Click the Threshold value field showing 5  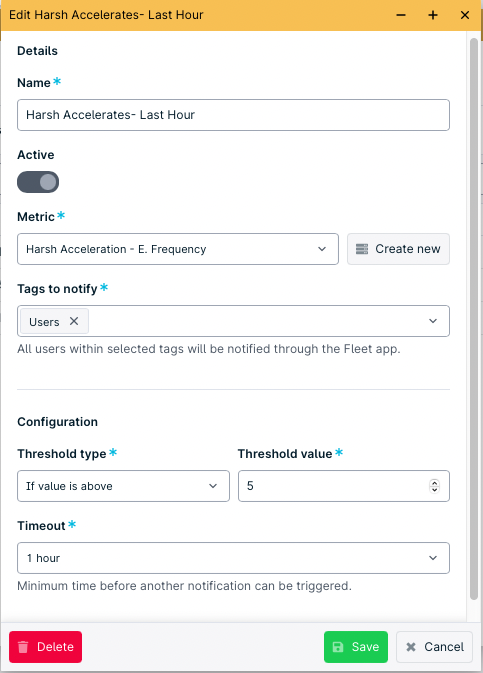343,486
